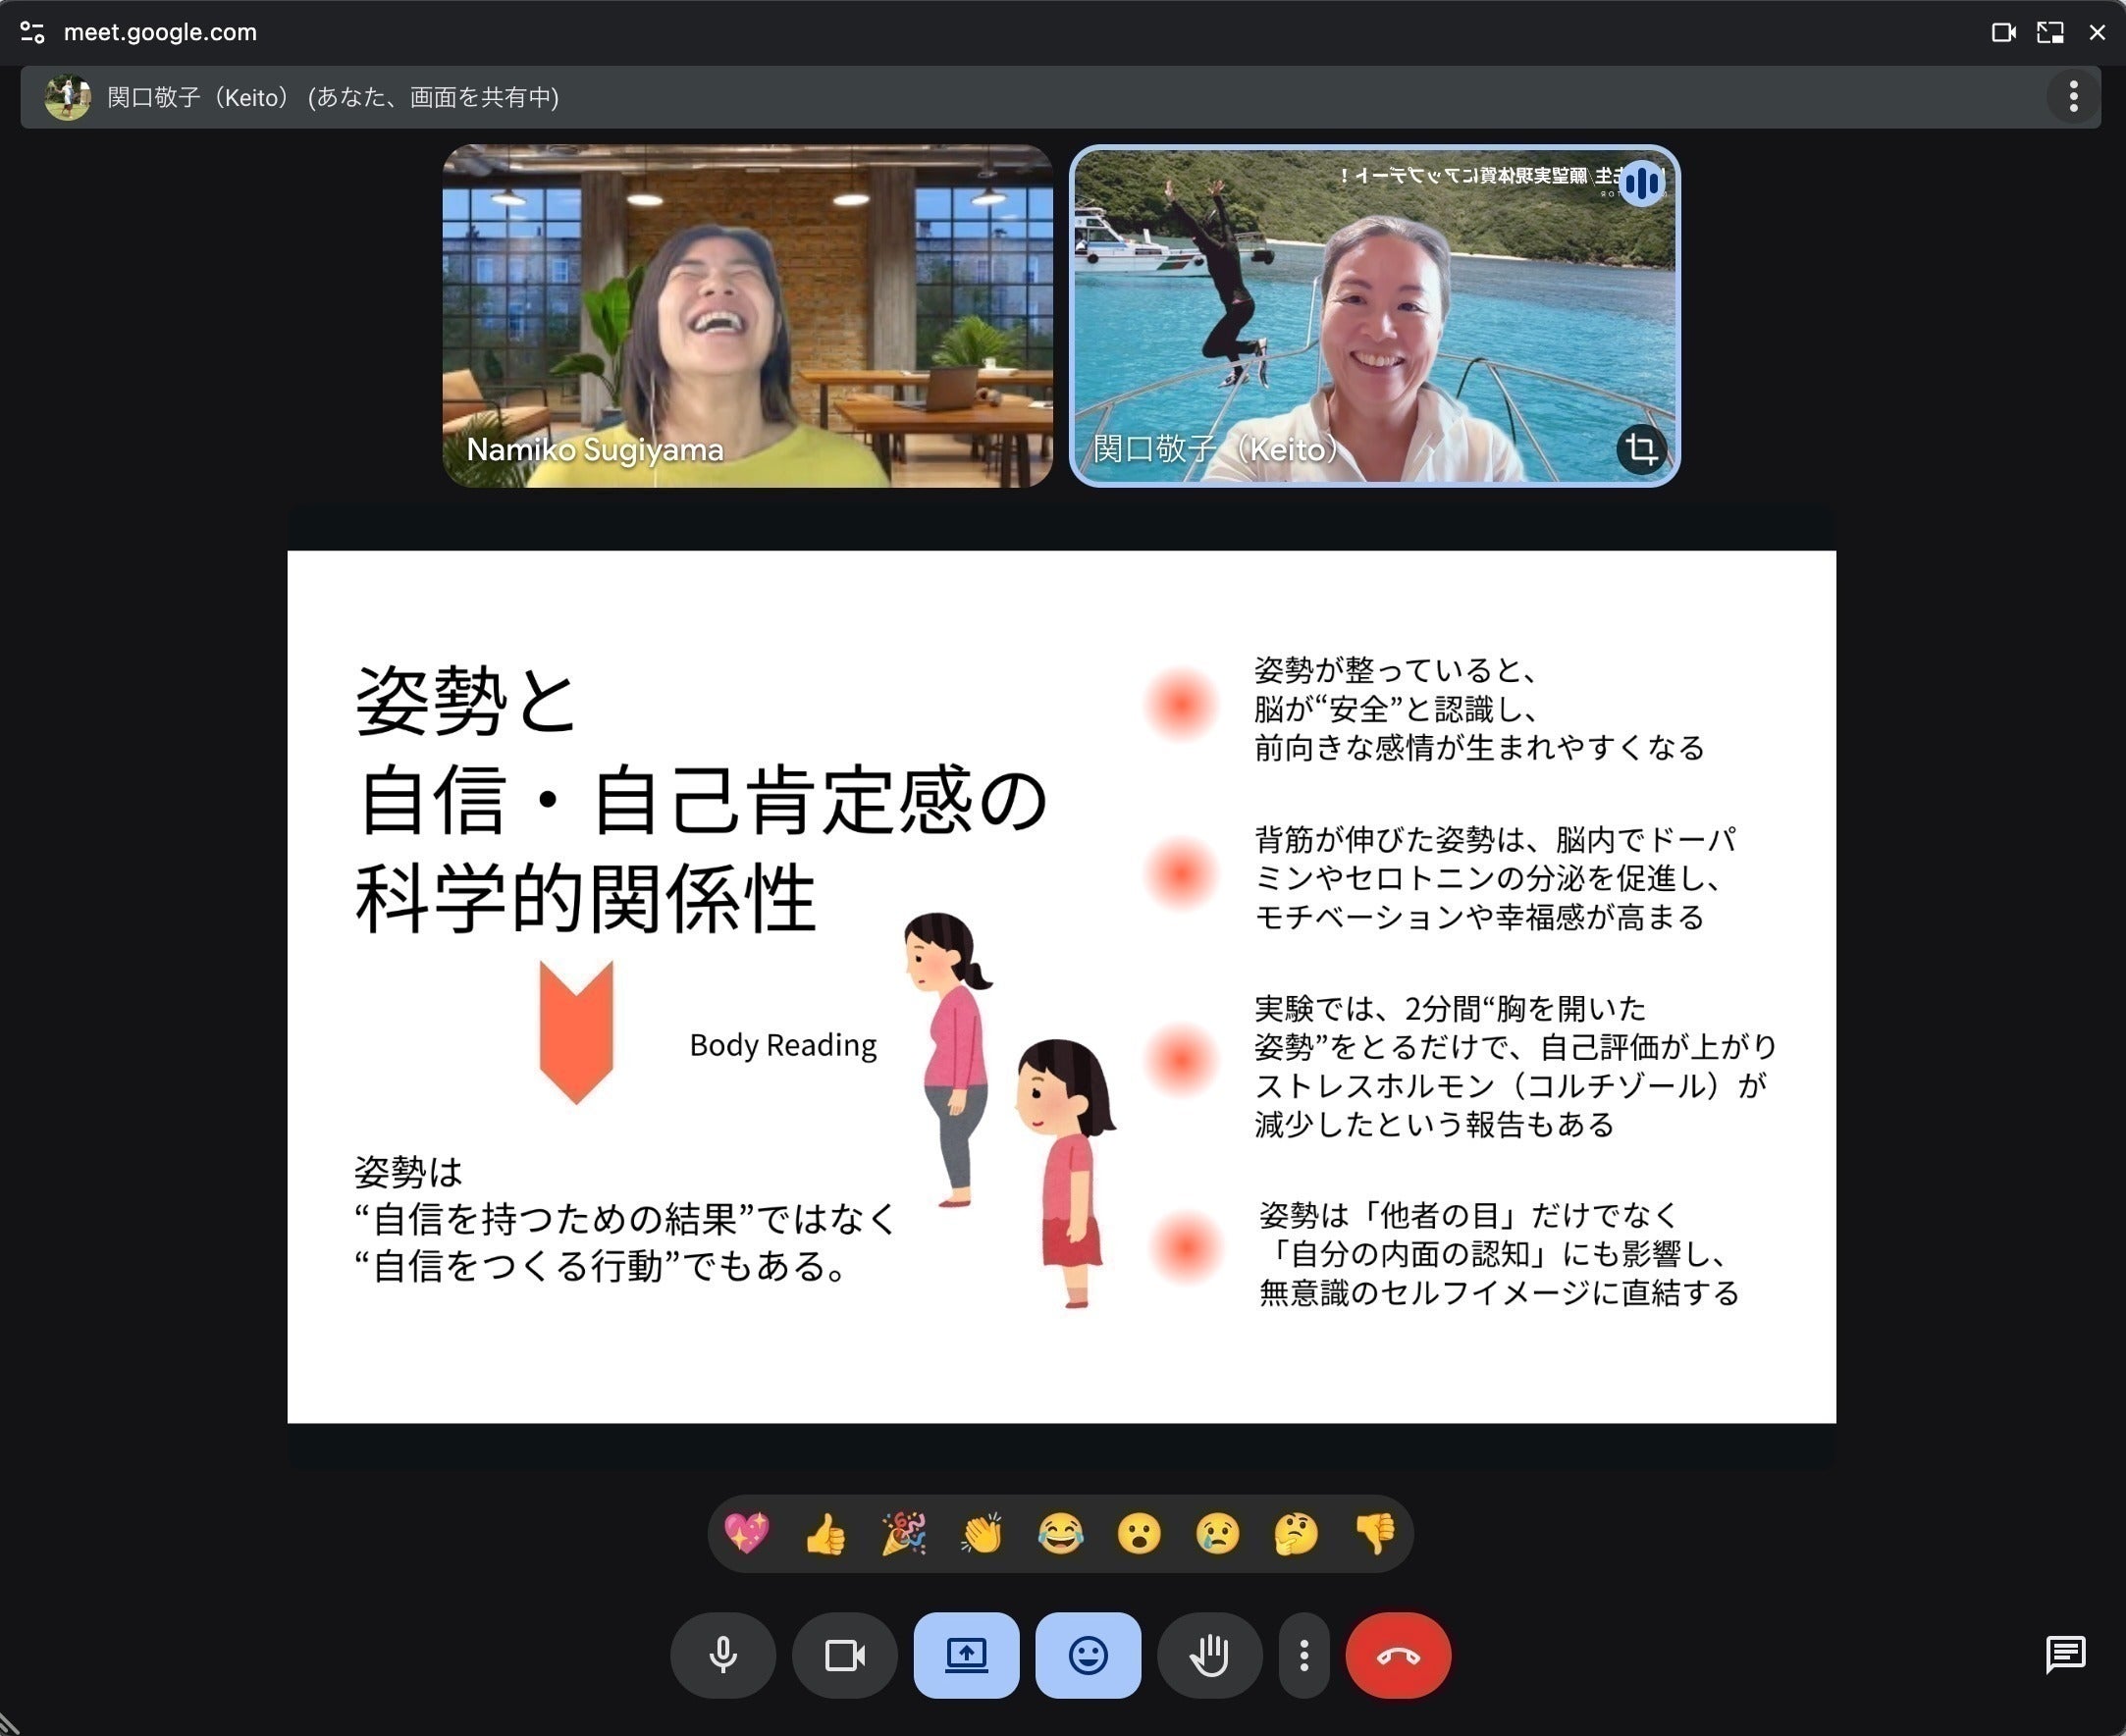Image resolution: width=2126 pixels, height=1736 pixels.
Task: Send the thumbs up reaction
Action: tap(825, 1533)
